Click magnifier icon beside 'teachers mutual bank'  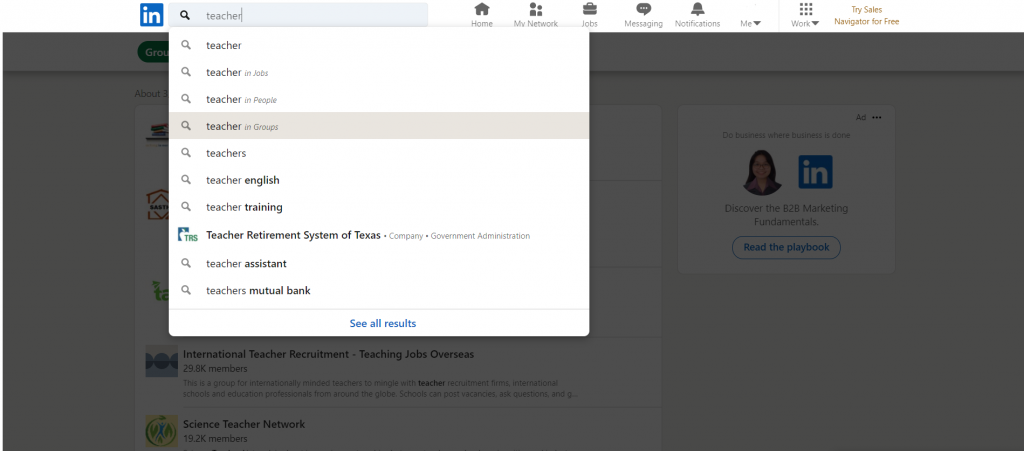point(186,290)
